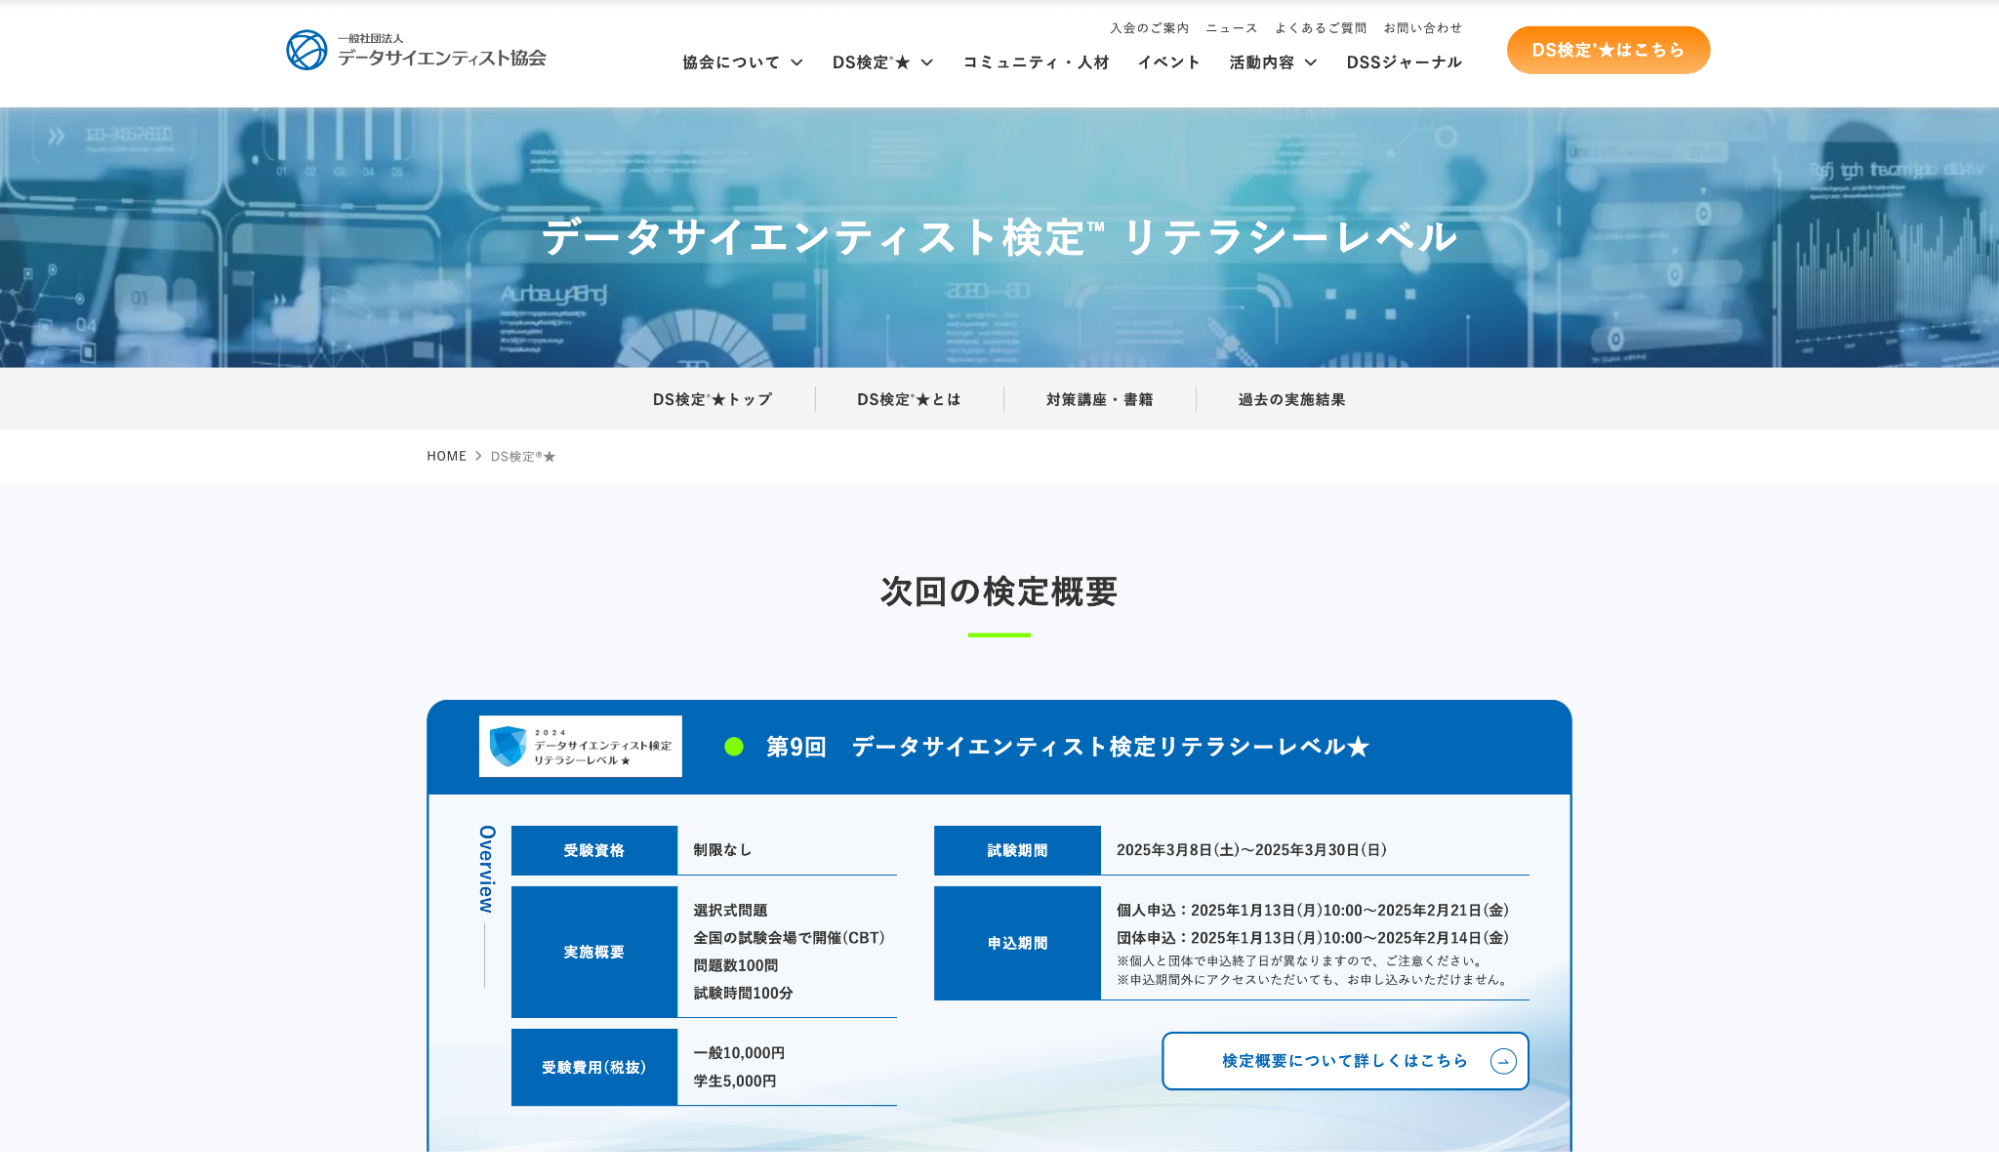Open コミュニティ・人材 menu item
1999x1152 pixels.
1036,62
